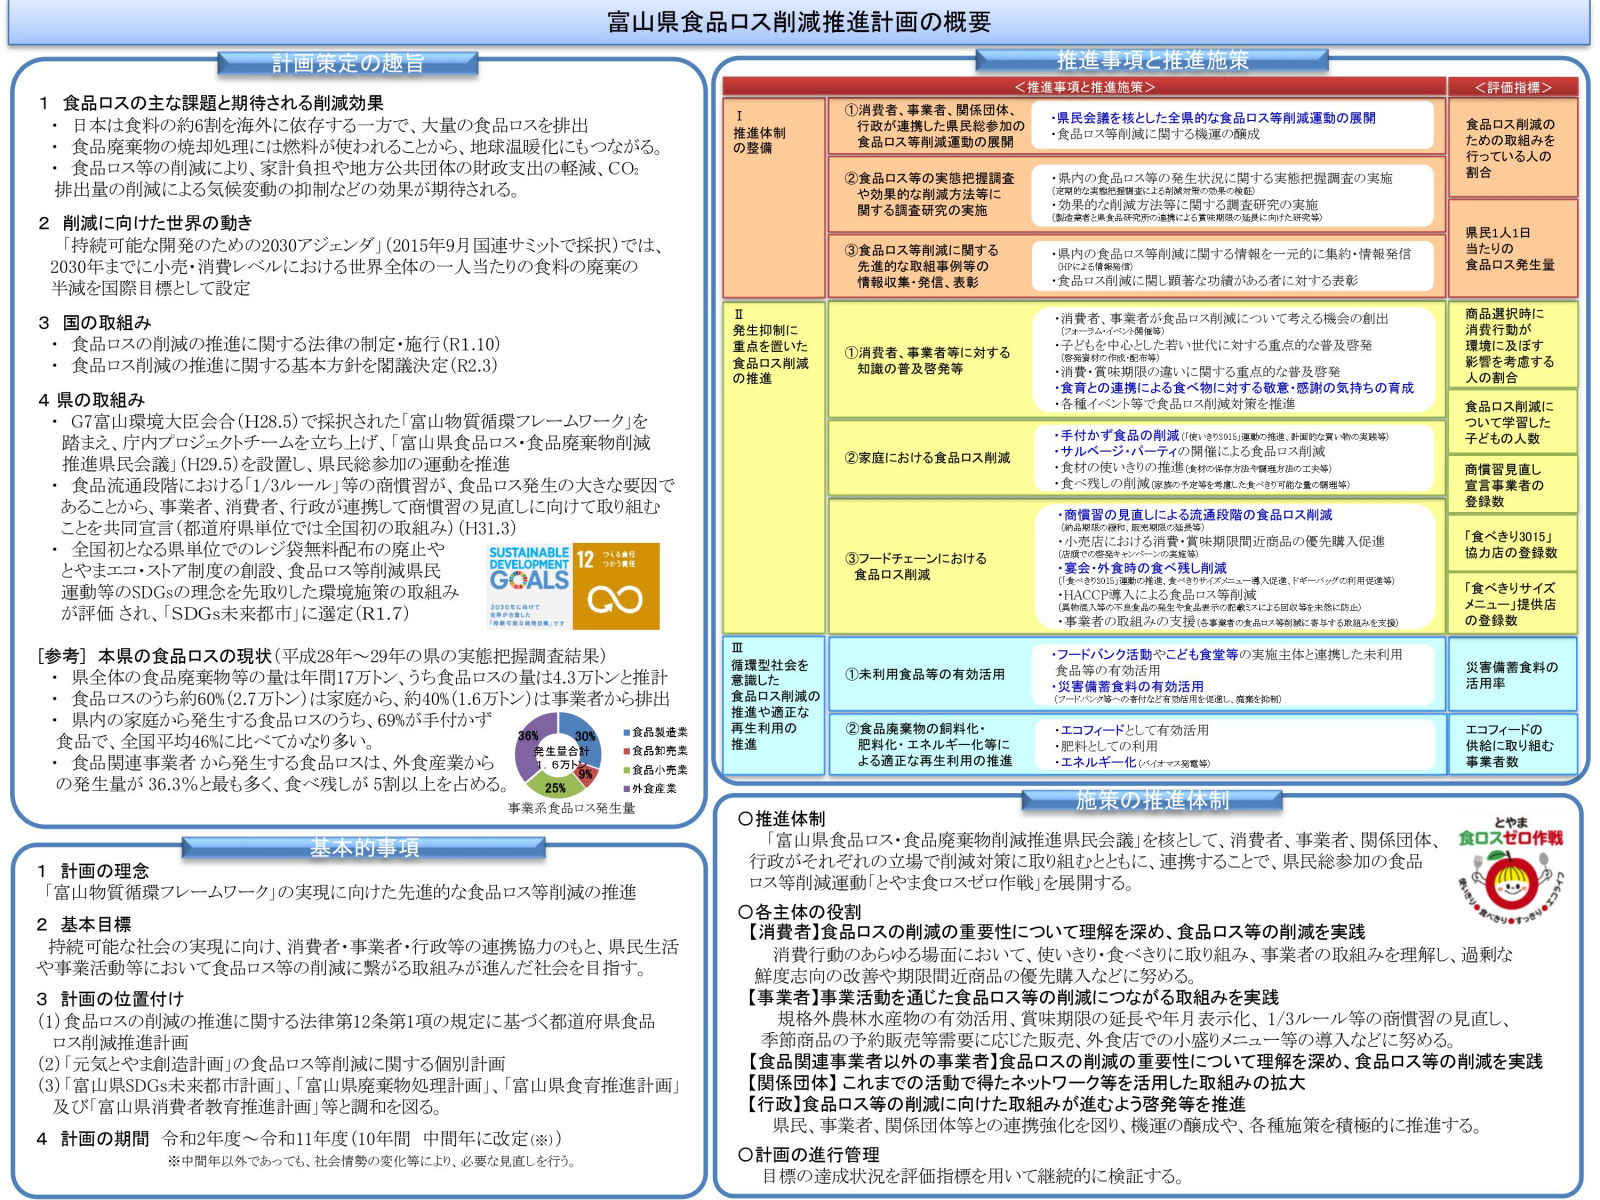Screen dimensions: 1600x1200
Task: Click the 食品卸売業 legend color square
Action: click(x=626, y=751)
